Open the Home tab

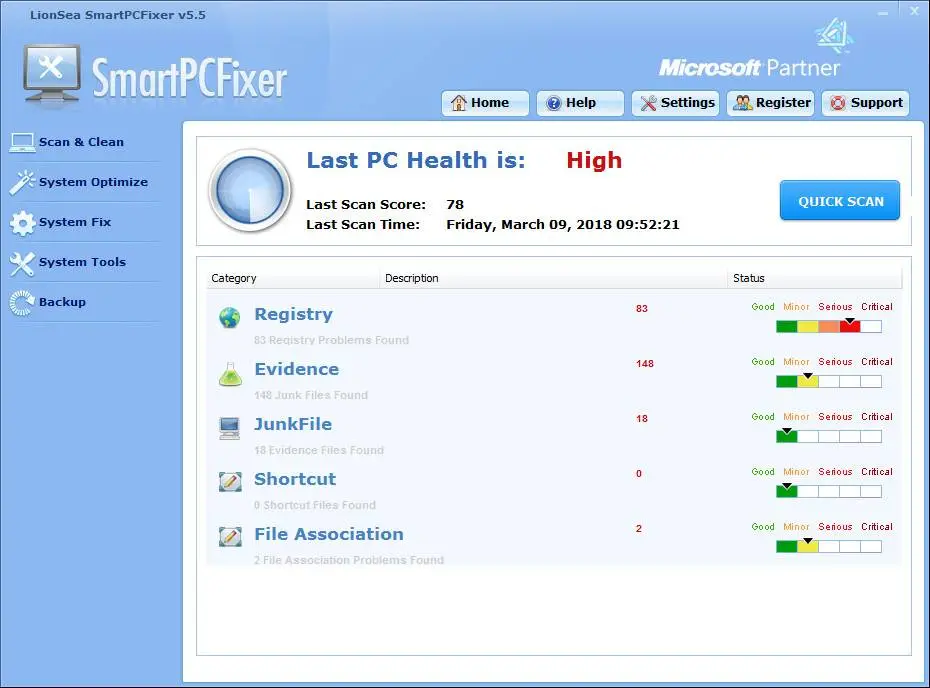point(485,103)
